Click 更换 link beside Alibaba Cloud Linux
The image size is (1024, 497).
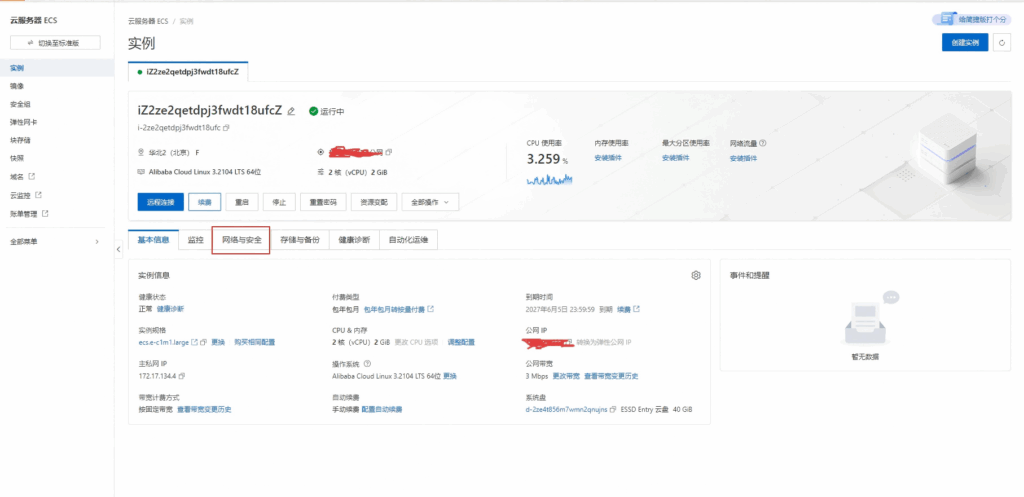pyautogui.click(x=450, y=376)
